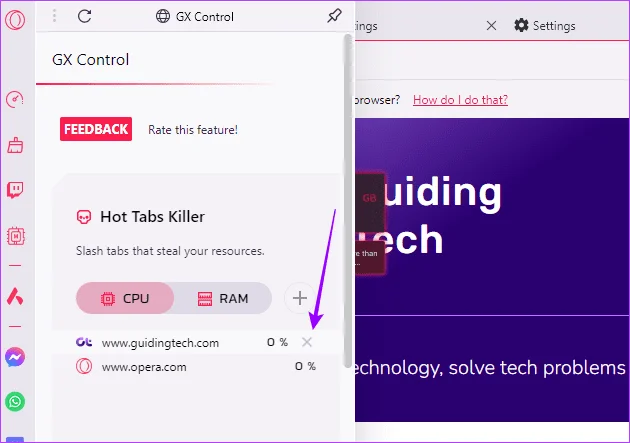Viewport: 630px width, 443px height.
Task: Switch to the Settings tab
Action: click(x=545, y=26)
